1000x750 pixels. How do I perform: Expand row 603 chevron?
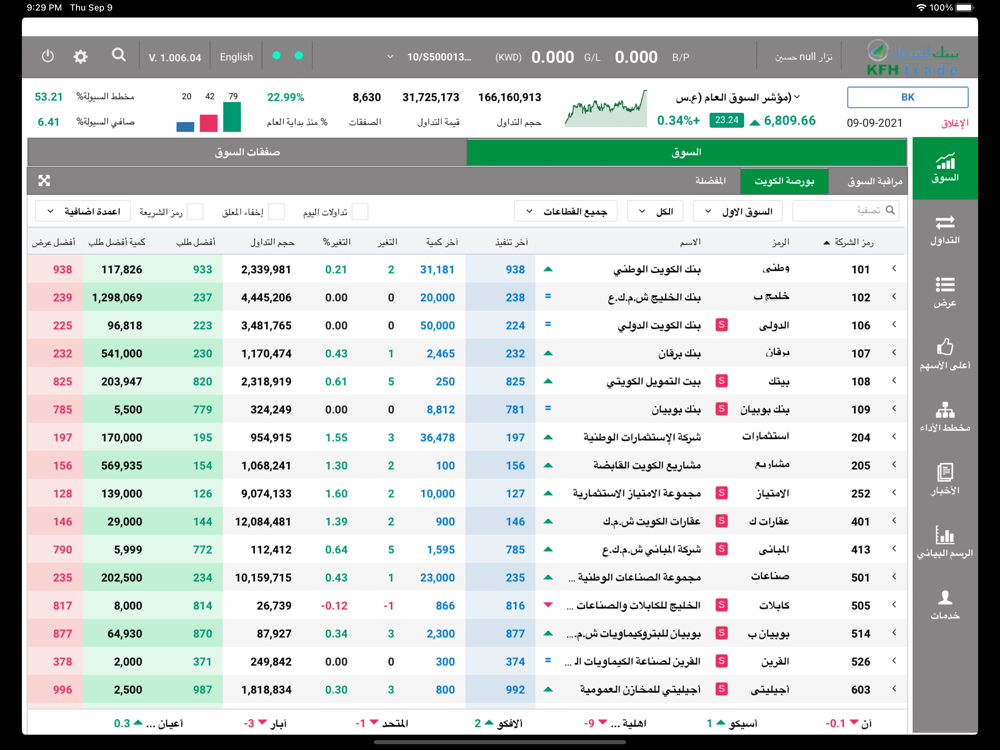[x=894, y=689]
